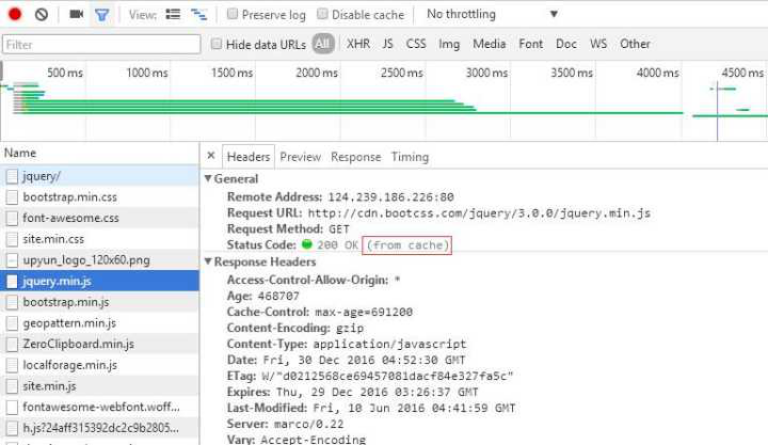
Task: Open the Headers tab
Action: 248,157
